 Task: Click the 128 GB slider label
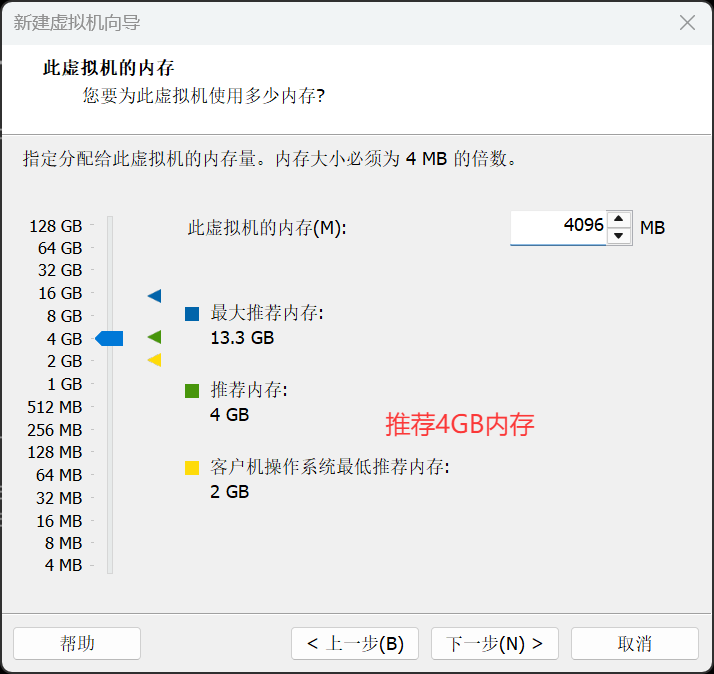56,226
